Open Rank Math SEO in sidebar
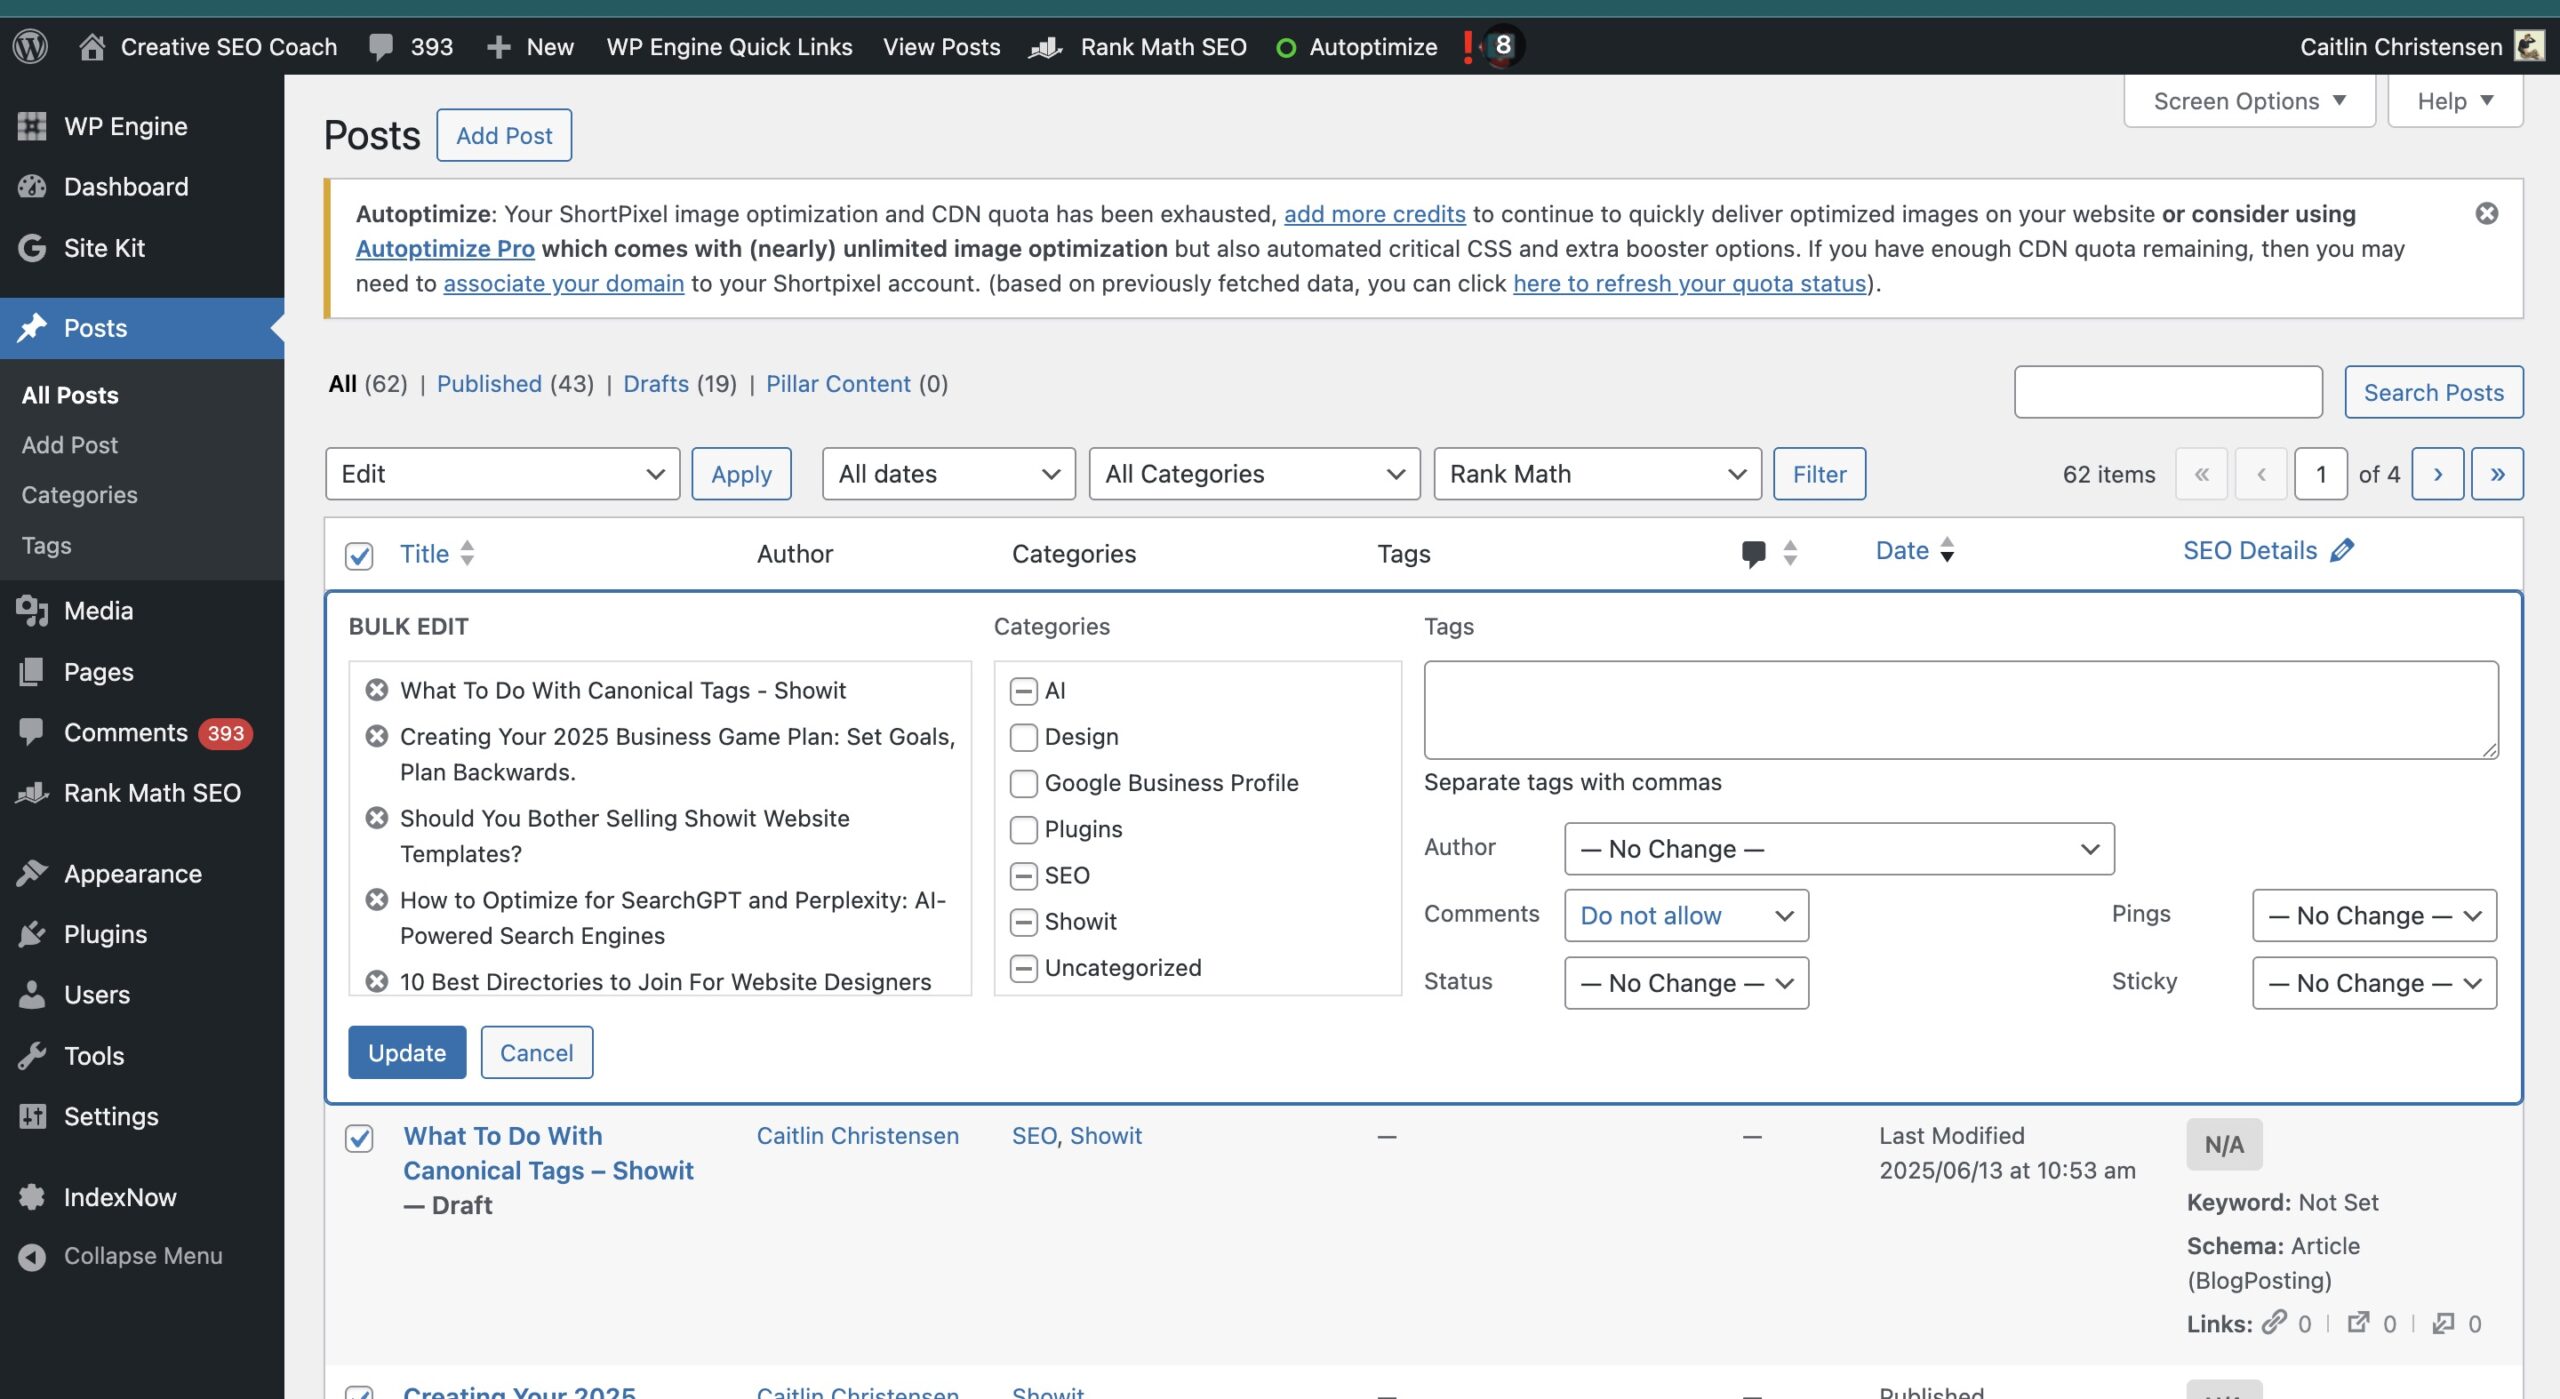Screen dimensions: 2560x1399 tap(151, 793)
